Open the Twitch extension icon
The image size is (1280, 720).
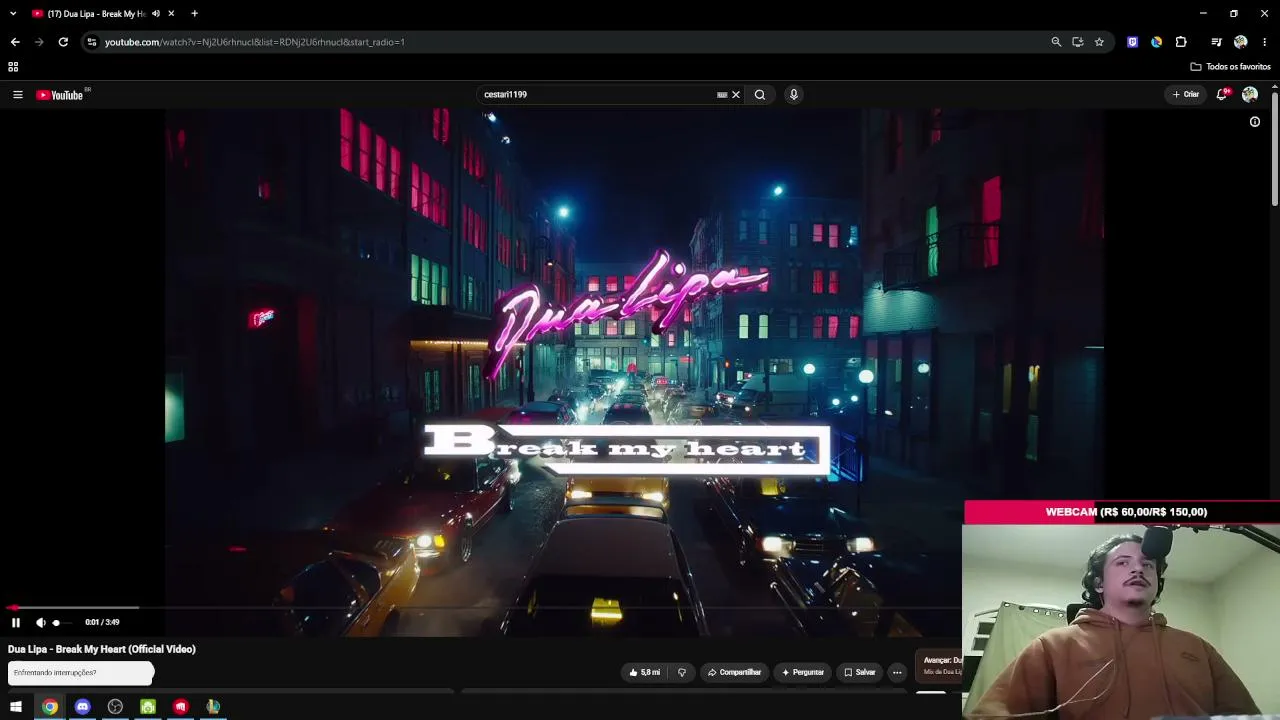(x=1132, y=42)
